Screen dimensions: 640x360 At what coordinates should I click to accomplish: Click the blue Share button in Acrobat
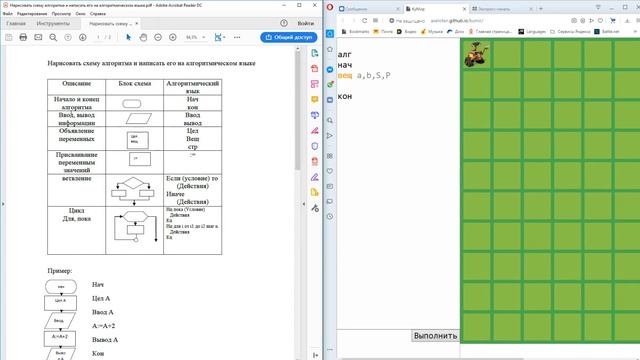[x=289, y=37]
